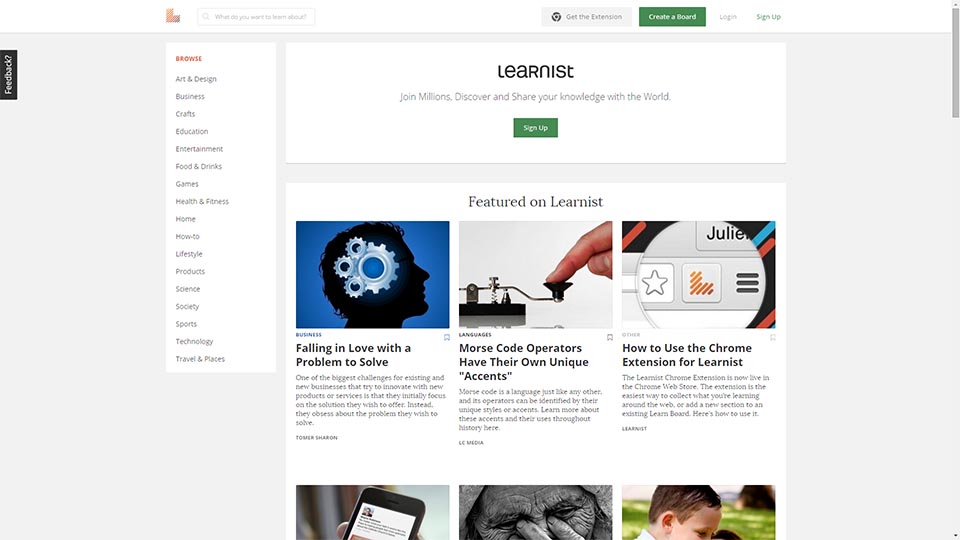Bookmark the Morse Code Operators article
Image resolution: width=960 pixels, height=540 pixels.
coord(610,337)
